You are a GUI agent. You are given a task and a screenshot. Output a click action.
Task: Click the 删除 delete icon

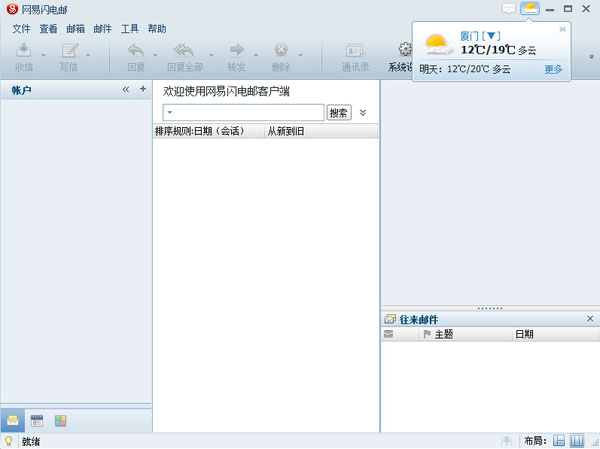pyautogui.click(x=281, y=50)
